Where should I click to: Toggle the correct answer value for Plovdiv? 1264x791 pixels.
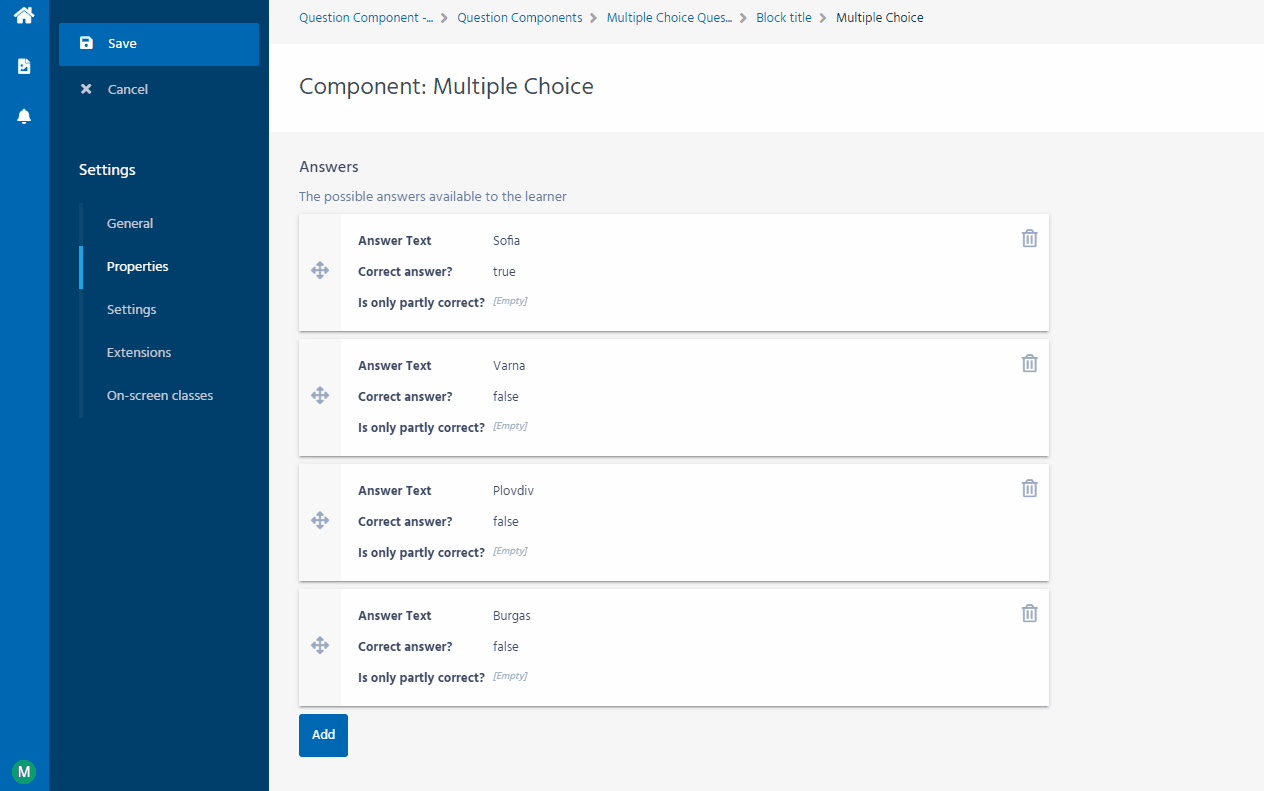coord(505,521)
